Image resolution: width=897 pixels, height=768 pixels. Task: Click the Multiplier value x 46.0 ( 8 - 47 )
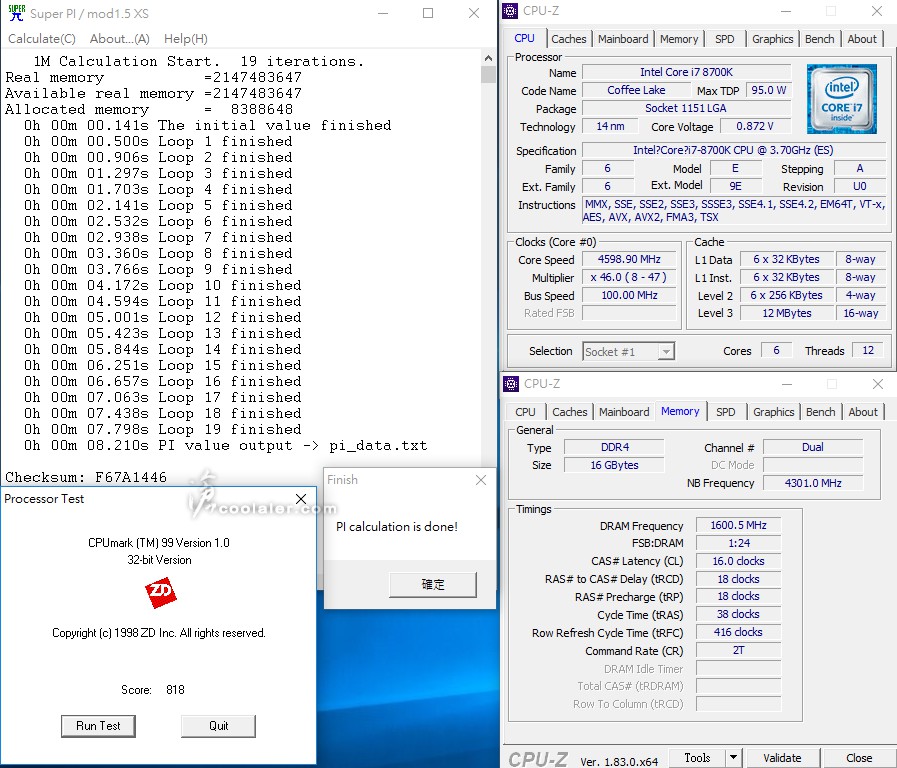tap(629, 277)
